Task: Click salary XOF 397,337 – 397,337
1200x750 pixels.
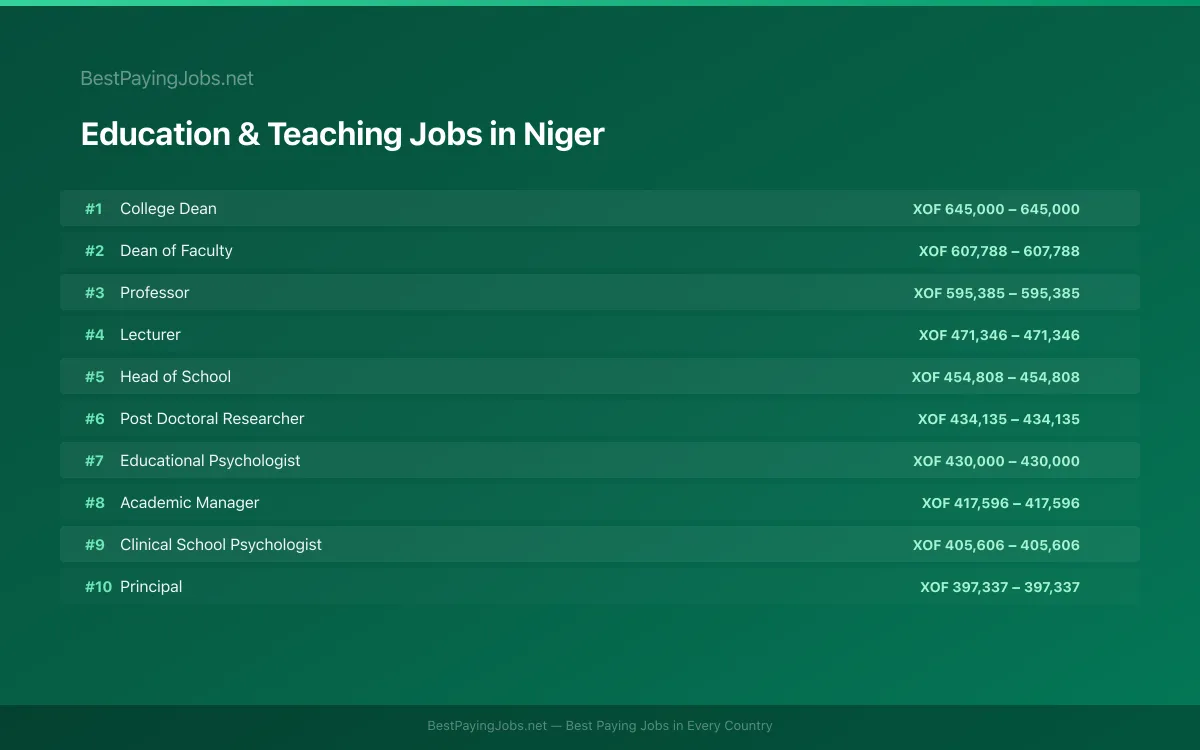Action: point(1000,587)
